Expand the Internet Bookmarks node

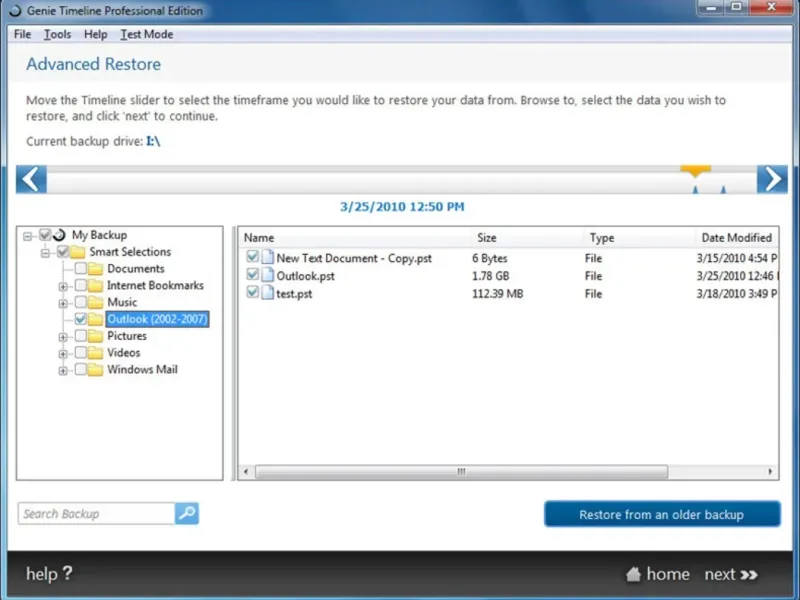coord(63,287)
